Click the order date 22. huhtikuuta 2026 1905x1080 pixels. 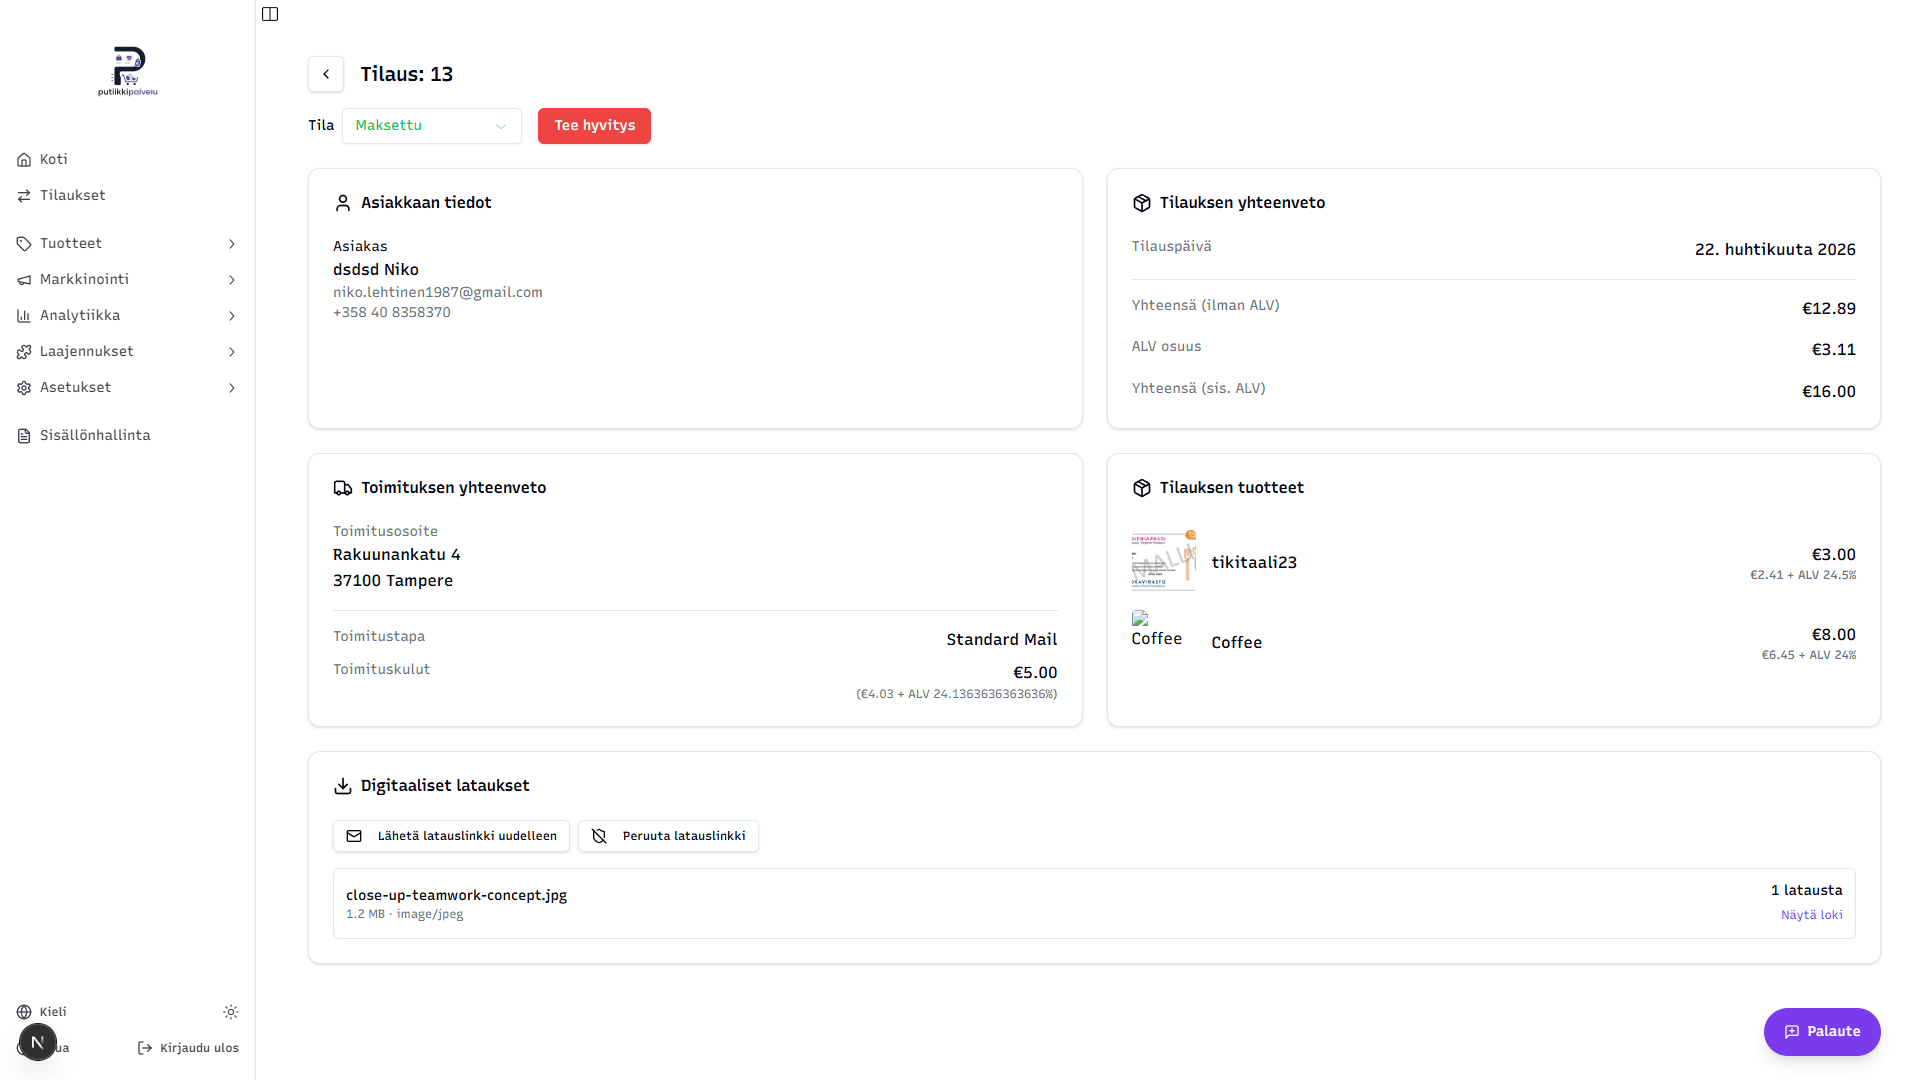(1775, 249)
